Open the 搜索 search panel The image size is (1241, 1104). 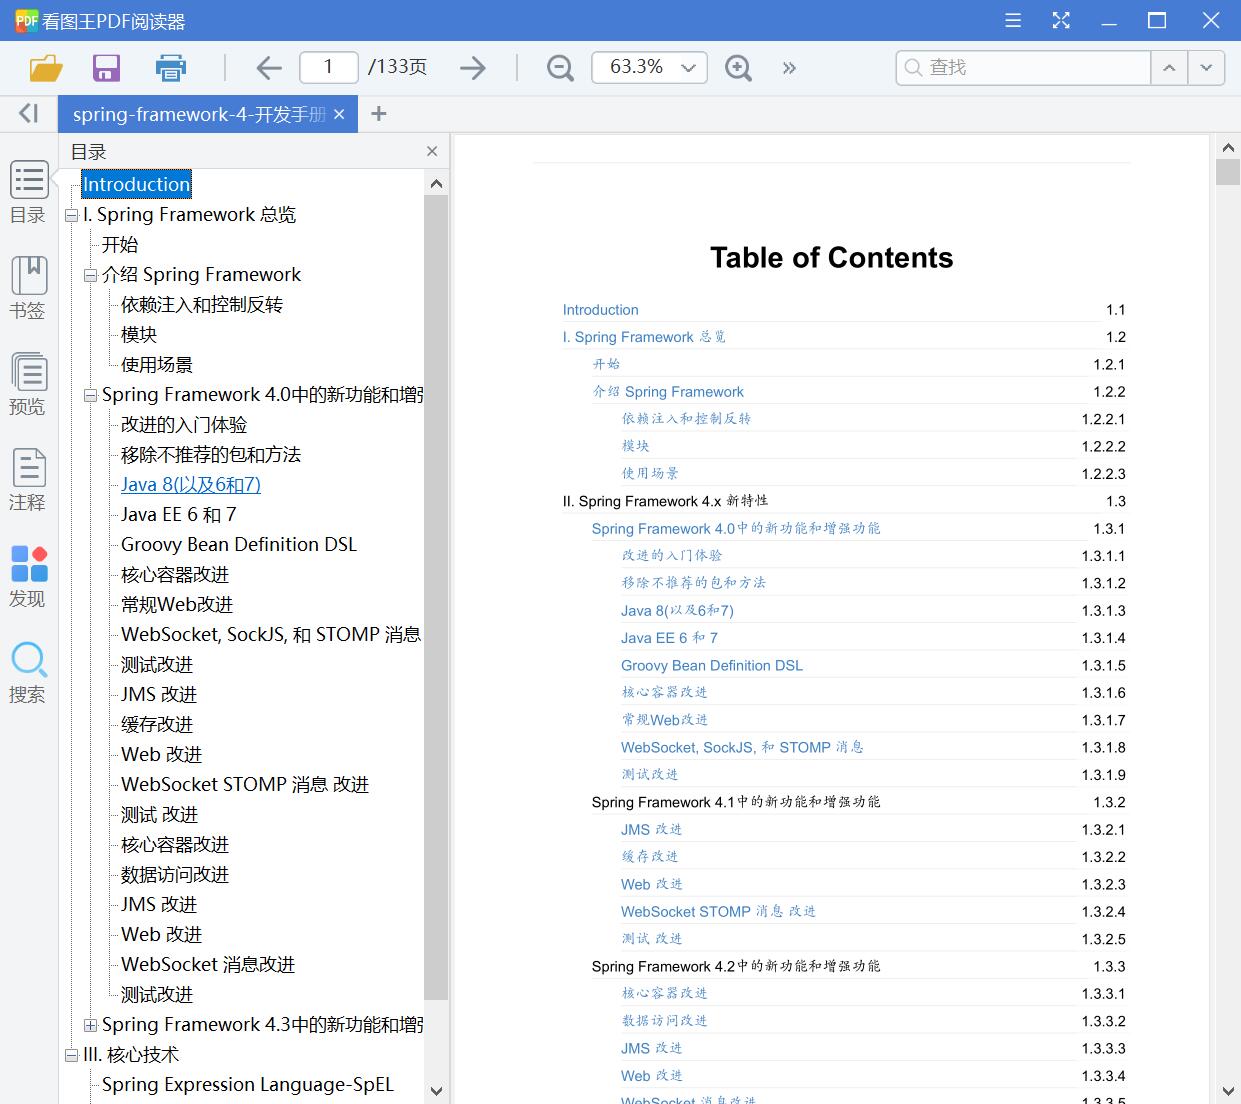(29, 673)
